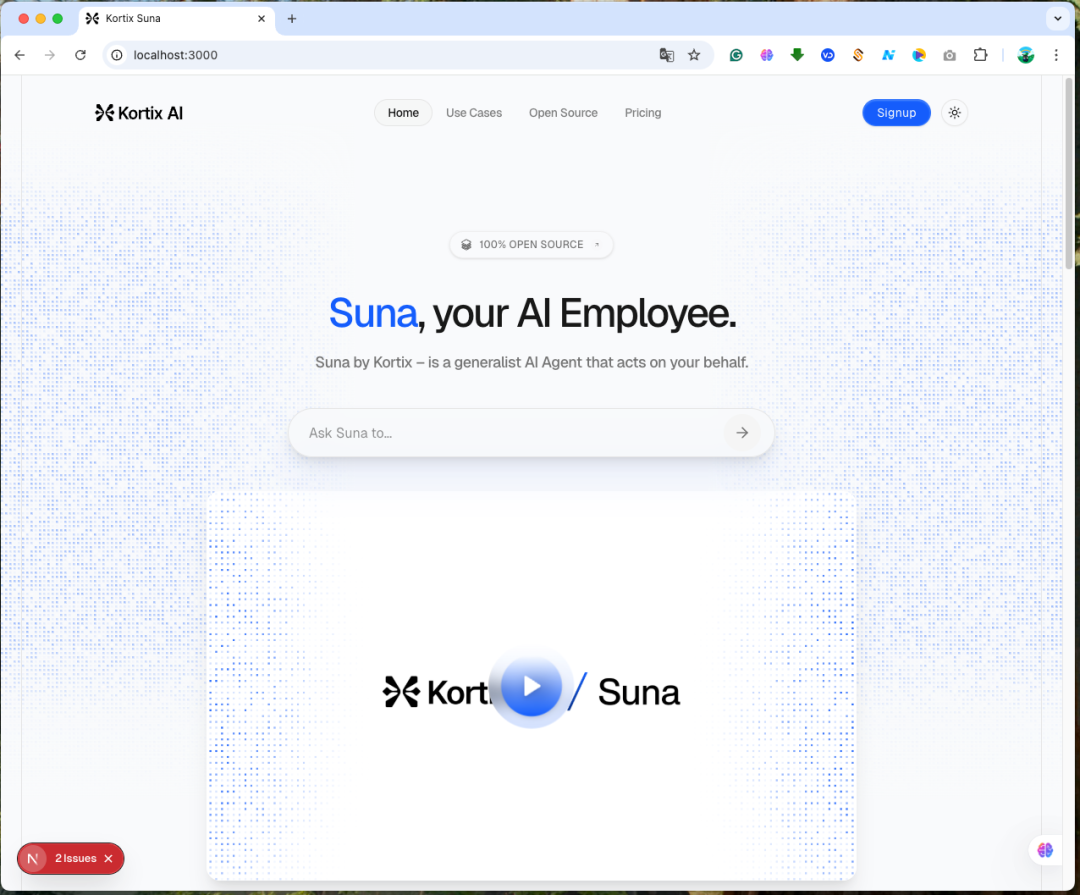Open the translate page icon

(x=666, y=55)
